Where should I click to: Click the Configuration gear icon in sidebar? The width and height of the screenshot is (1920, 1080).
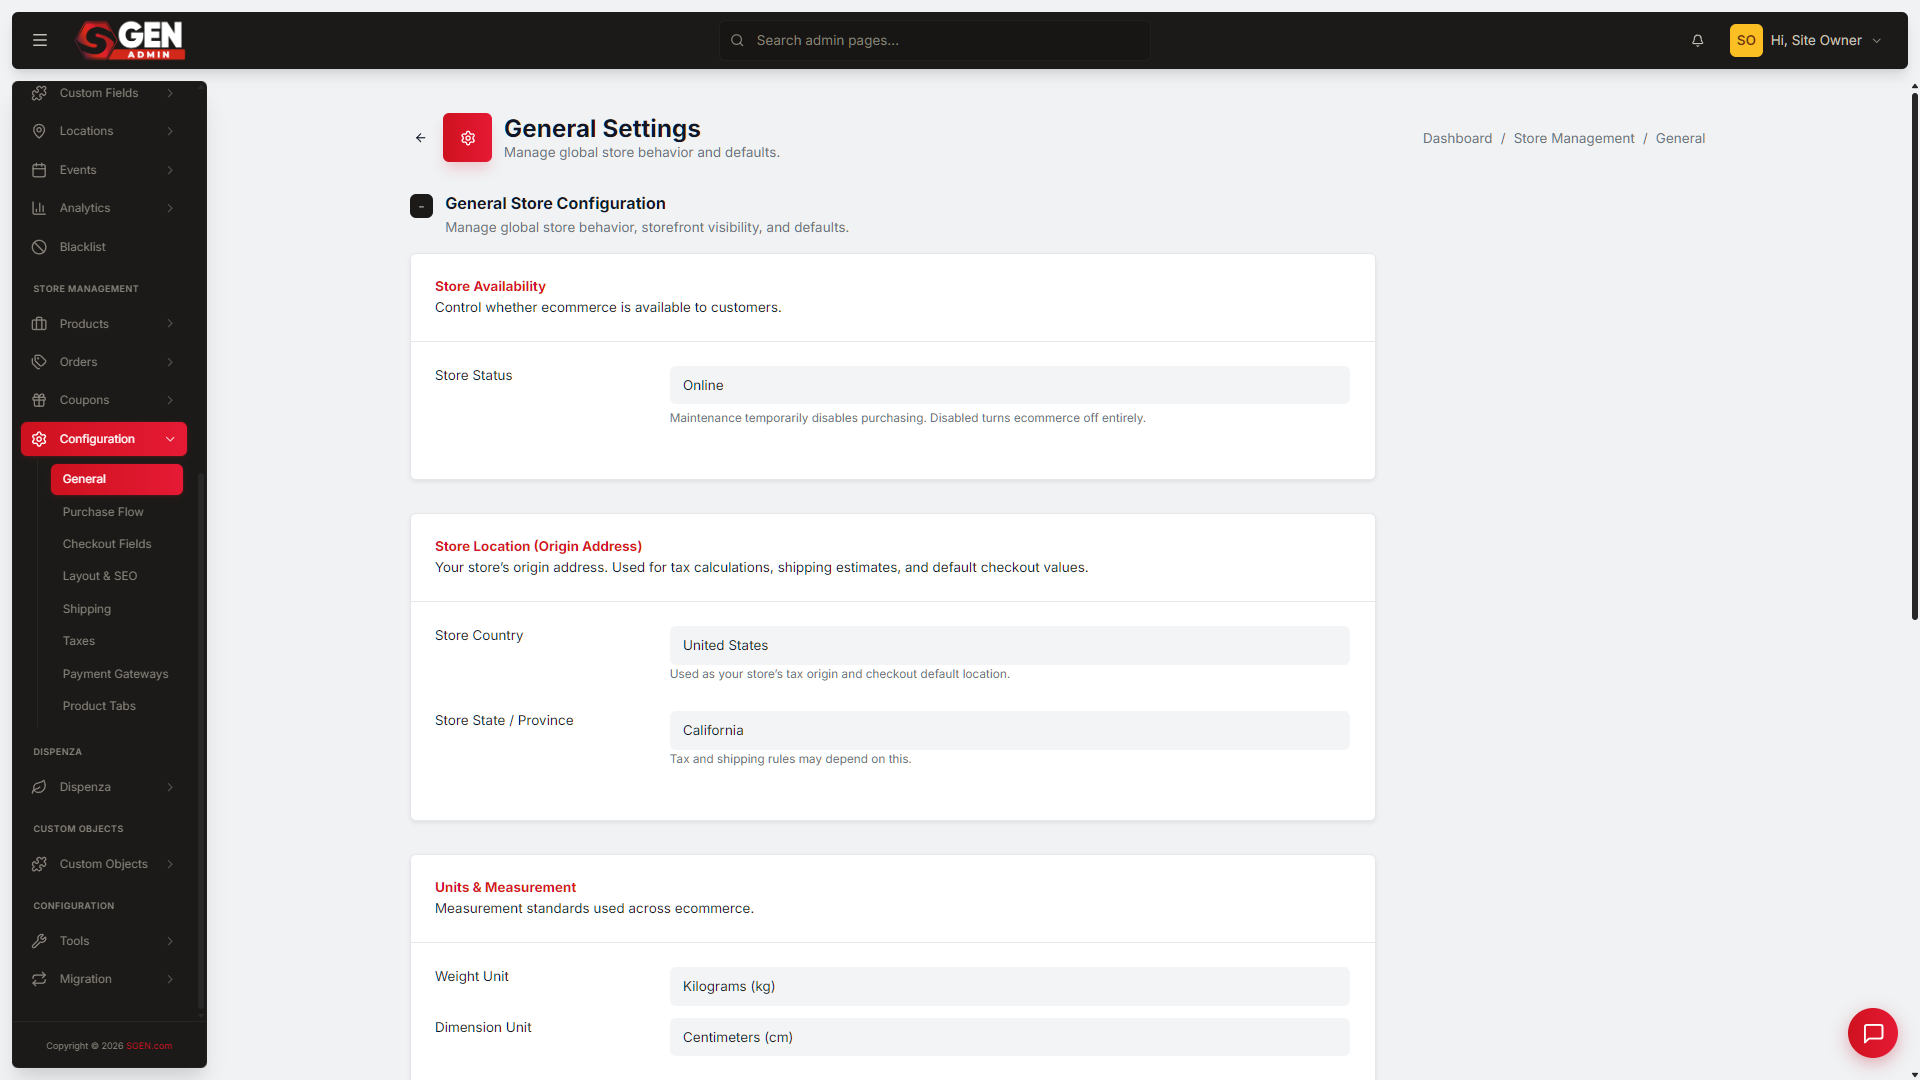[x=39, y=439]
